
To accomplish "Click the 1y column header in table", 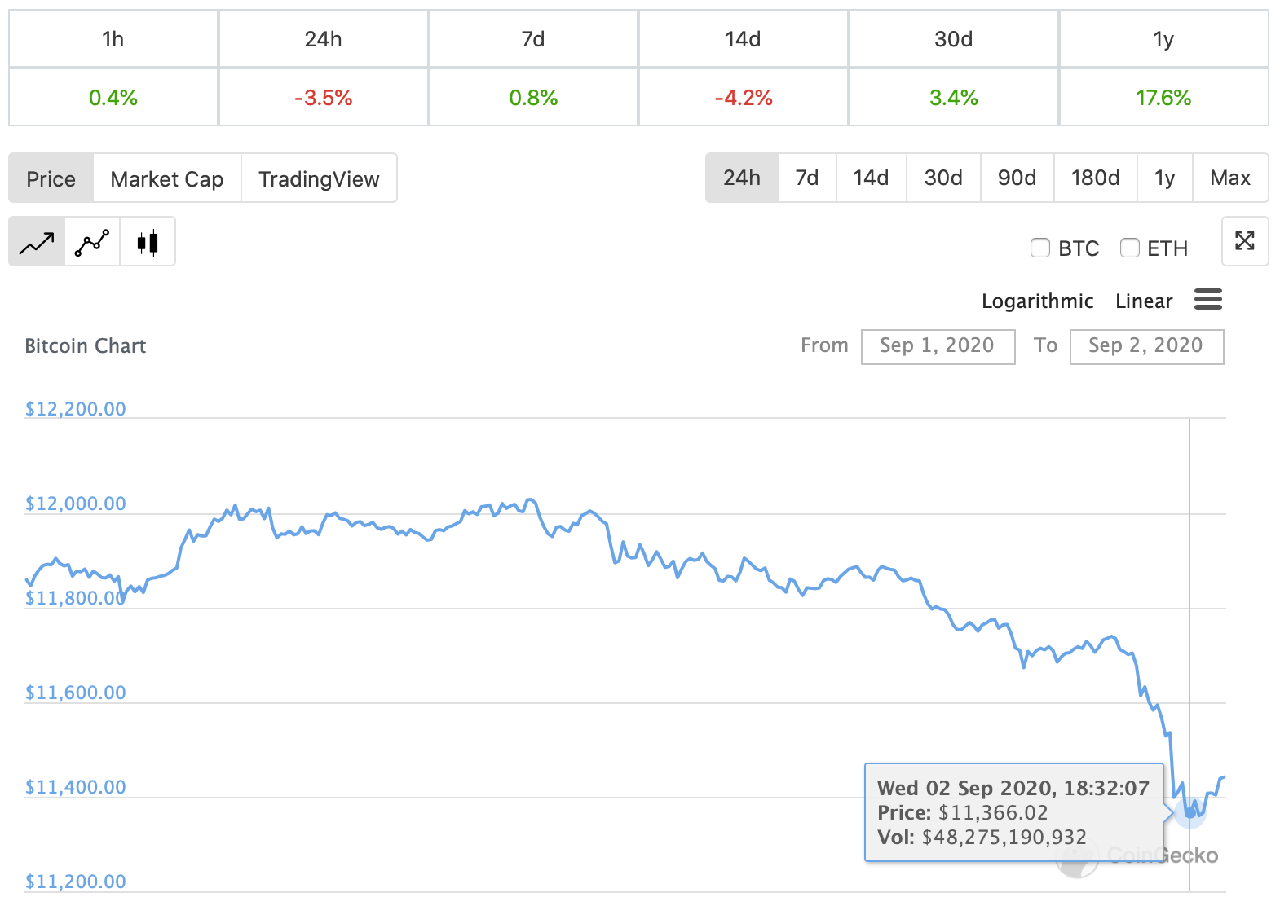I will (x=1164, y=39).
